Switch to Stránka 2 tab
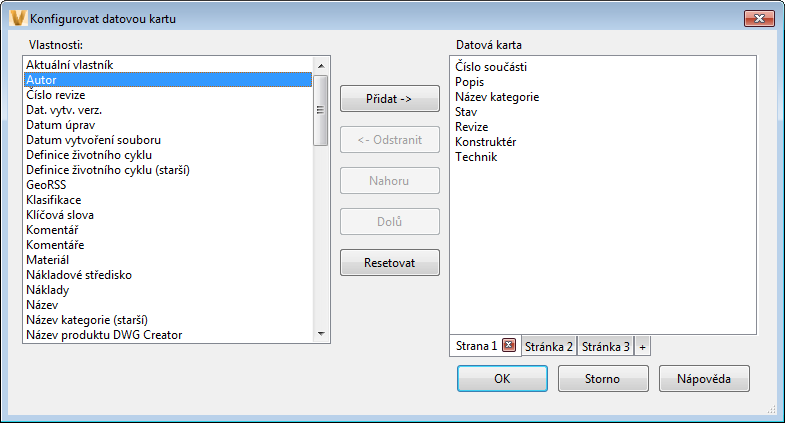 [549, 346]
